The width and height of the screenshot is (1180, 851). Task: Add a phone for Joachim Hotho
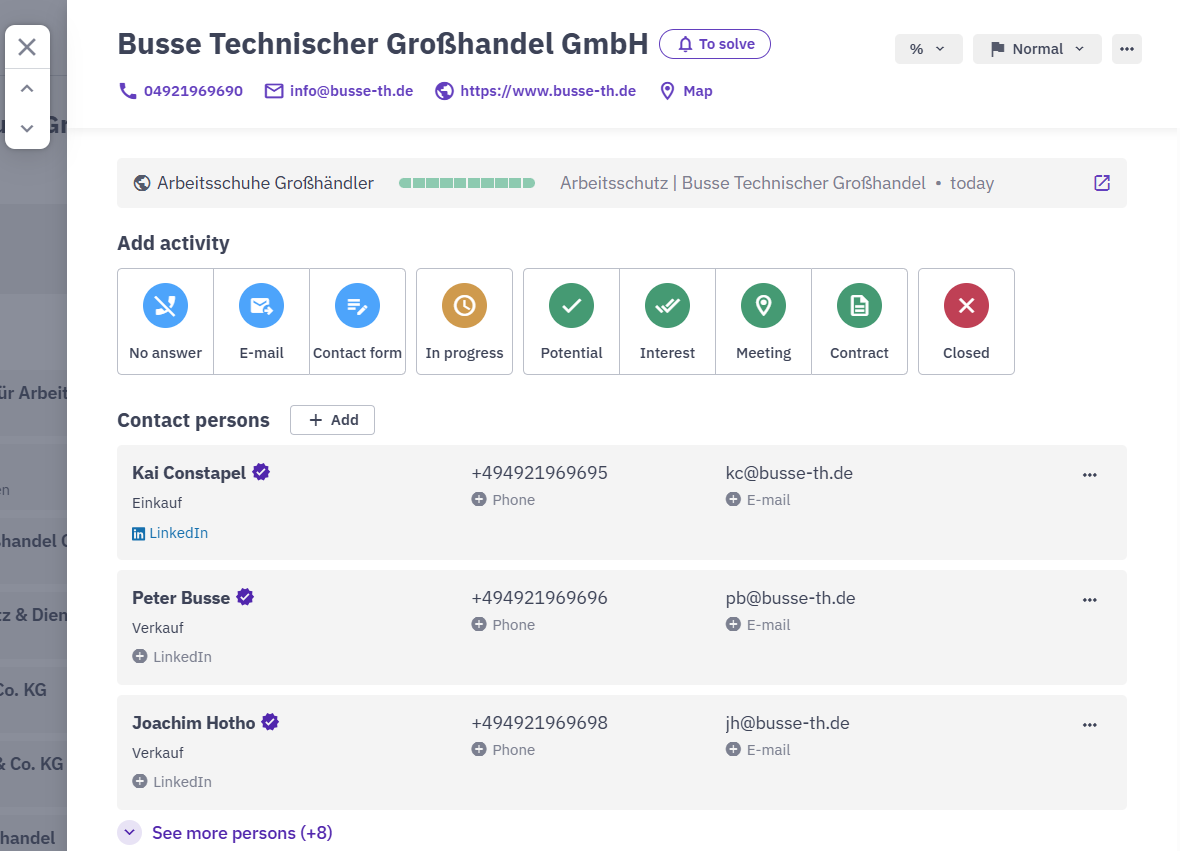pos(503,749)
